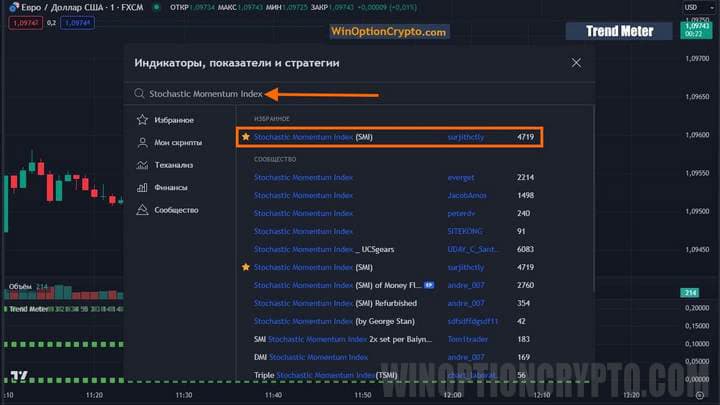Open the Мои скрипты category
Screen dimensions: 720x405
tap(177, 142)
